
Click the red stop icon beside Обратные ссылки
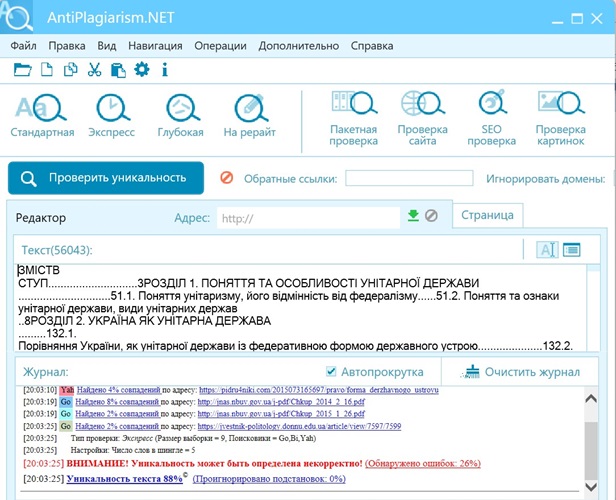click(x=227, y=178)
